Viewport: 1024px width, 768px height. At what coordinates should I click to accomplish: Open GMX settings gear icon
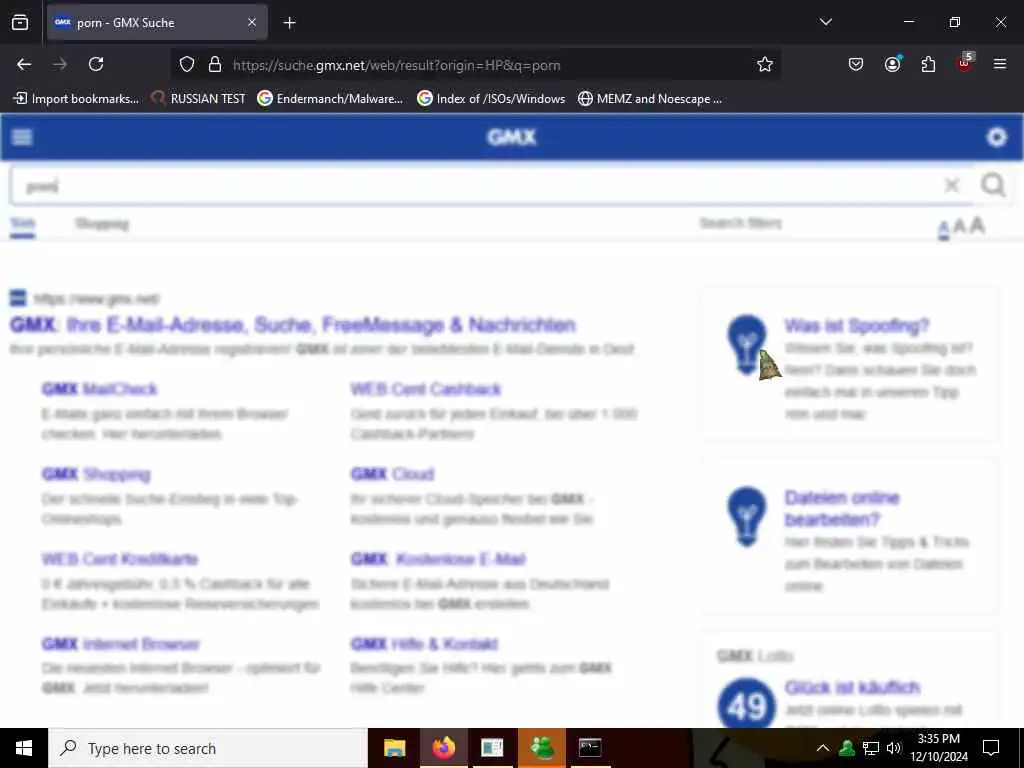[x=997, y=137]
